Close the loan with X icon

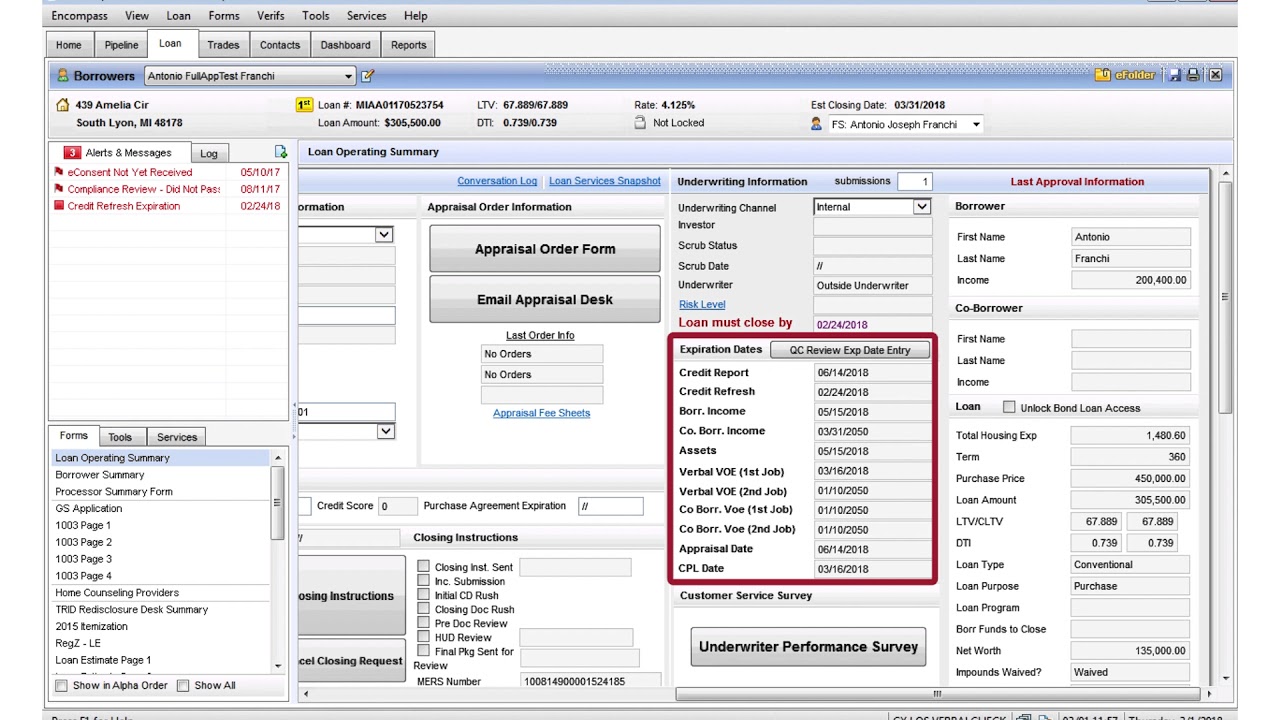pyautogui.click(x=1215, y=75)
